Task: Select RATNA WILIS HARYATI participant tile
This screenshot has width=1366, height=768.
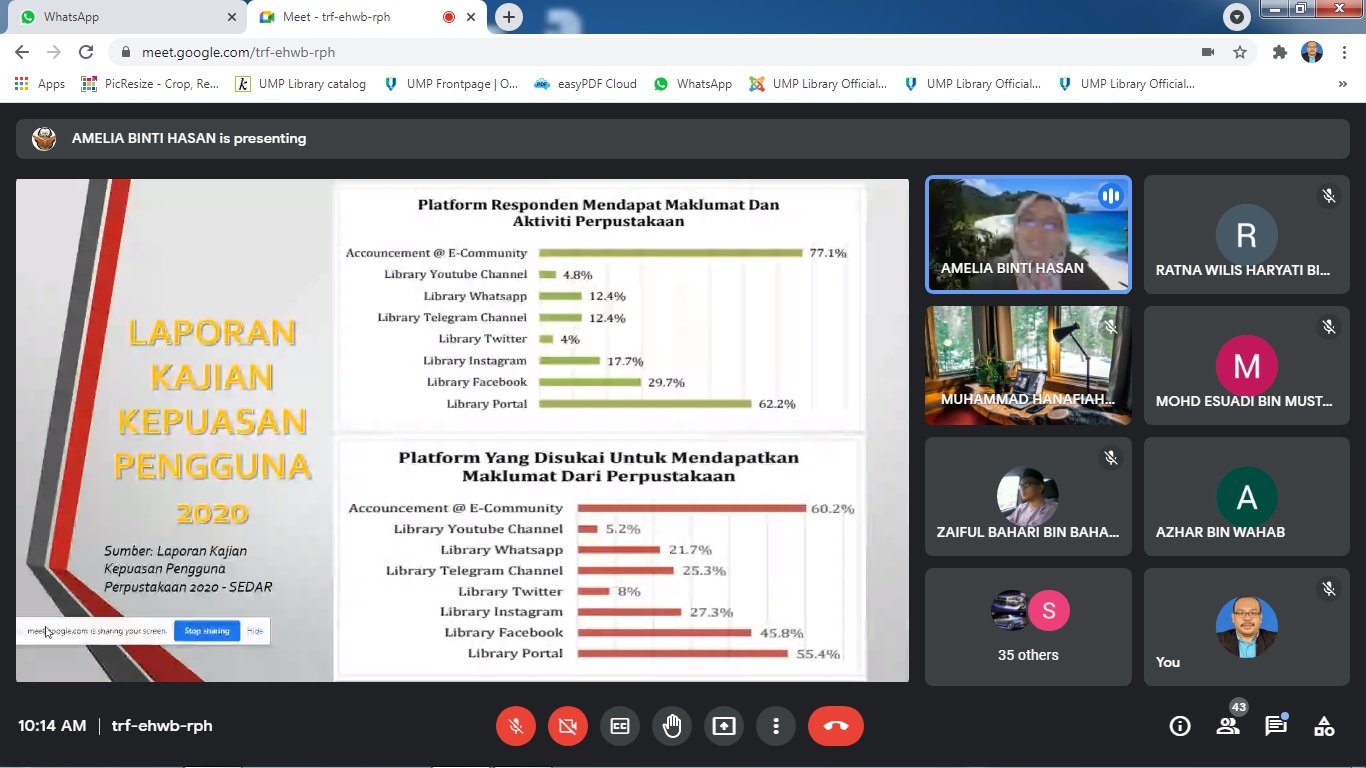Action: point(1246,234)
